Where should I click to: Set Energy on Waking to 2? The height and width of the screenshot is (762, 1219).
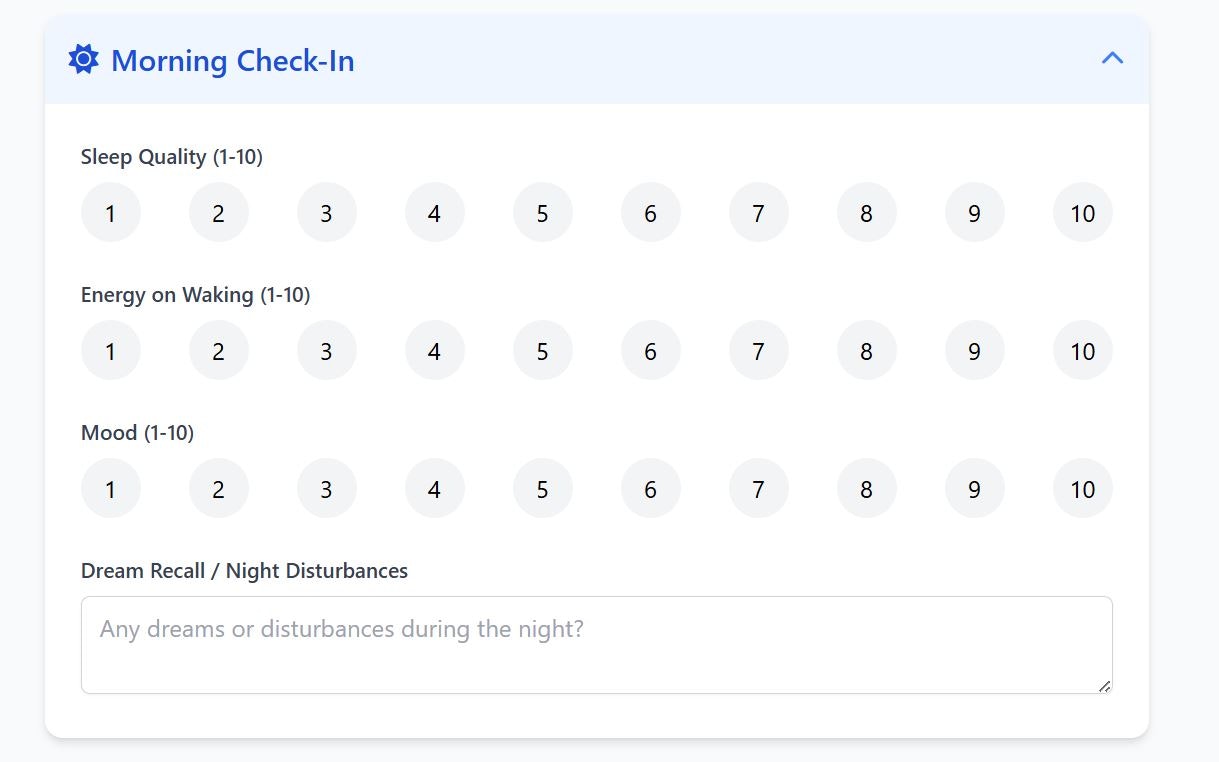click(x=219, y=350)
